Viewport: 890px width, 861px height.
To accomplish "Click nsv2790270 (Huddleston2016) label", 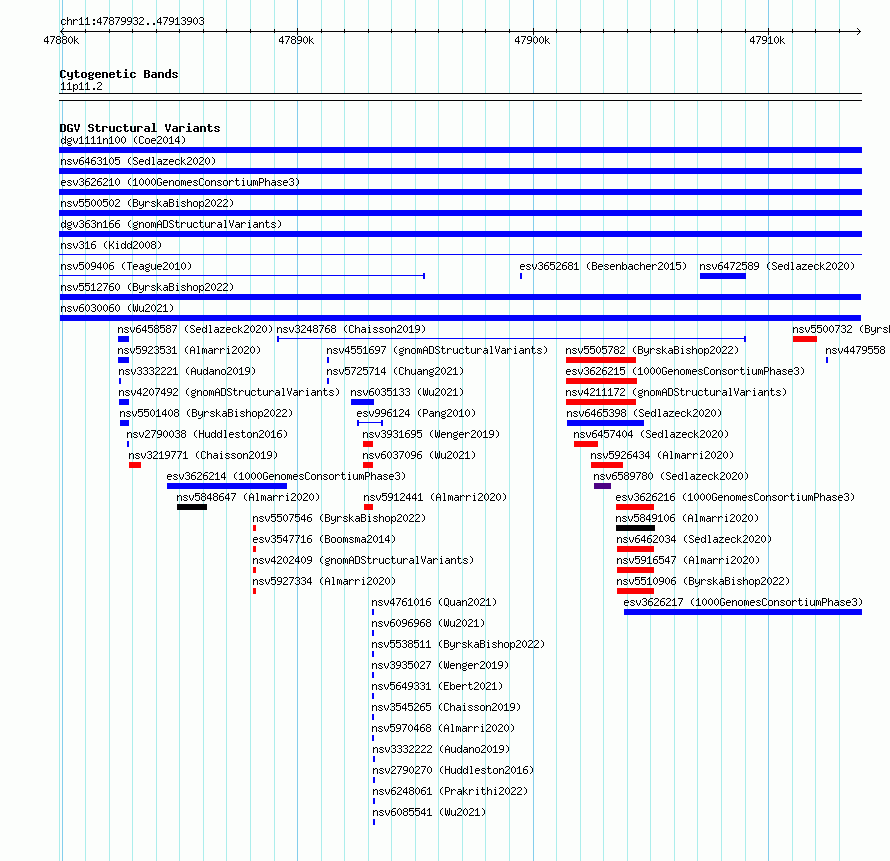I will (454, 770).
